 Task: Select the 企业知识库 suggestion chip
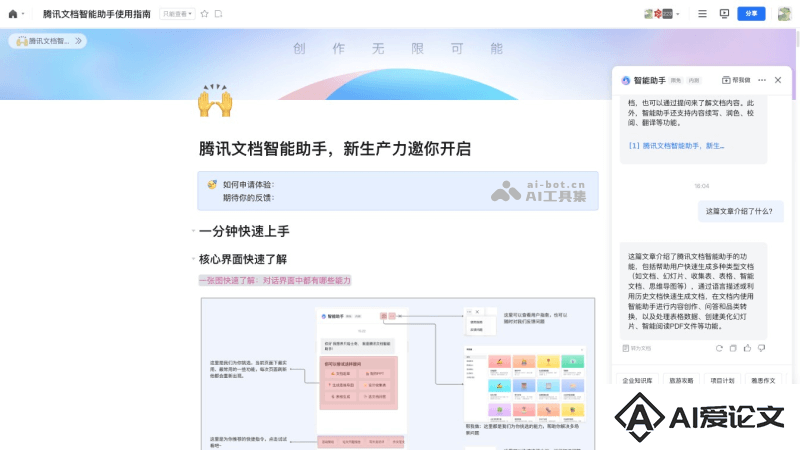click(x=637, y=380)
